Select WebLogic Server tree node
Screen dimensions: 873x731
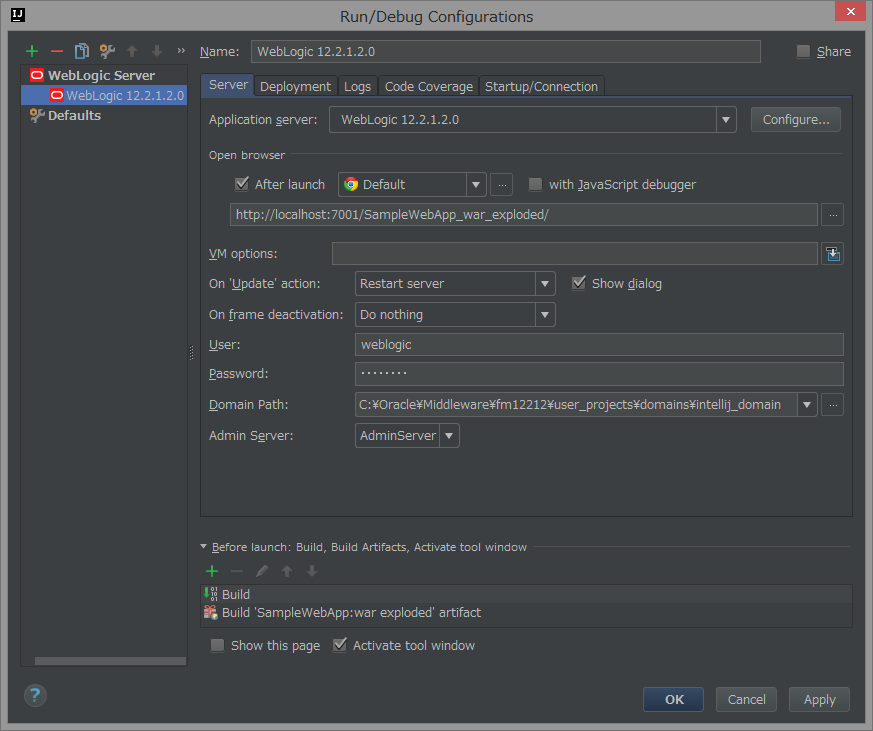click(x=101, y=75)
